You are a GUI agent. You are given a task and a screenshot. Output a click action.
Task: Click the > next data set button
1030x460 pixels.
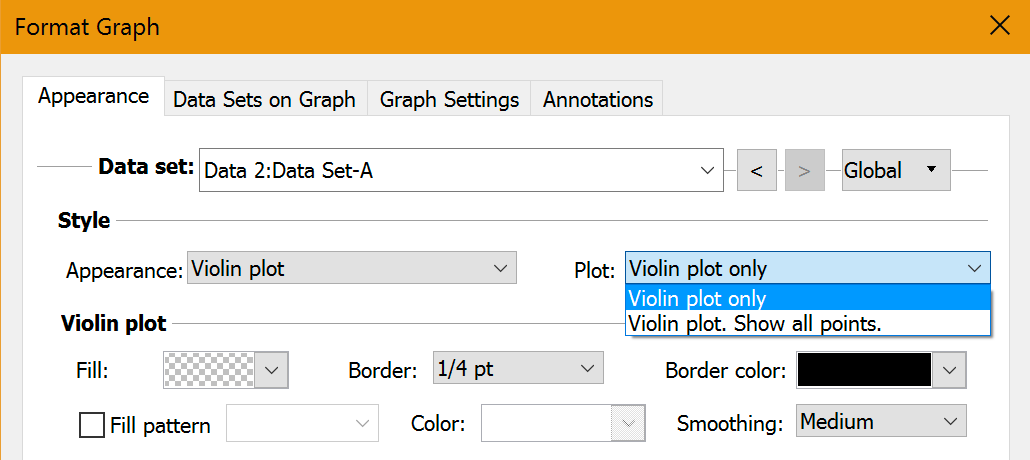pyautogui.click(x=804, y=171)
